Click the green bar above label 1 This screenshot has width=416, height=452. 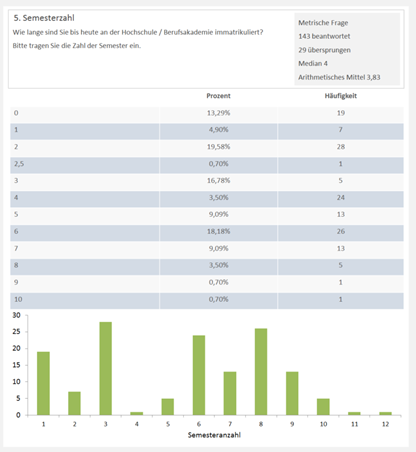point(43,383)
